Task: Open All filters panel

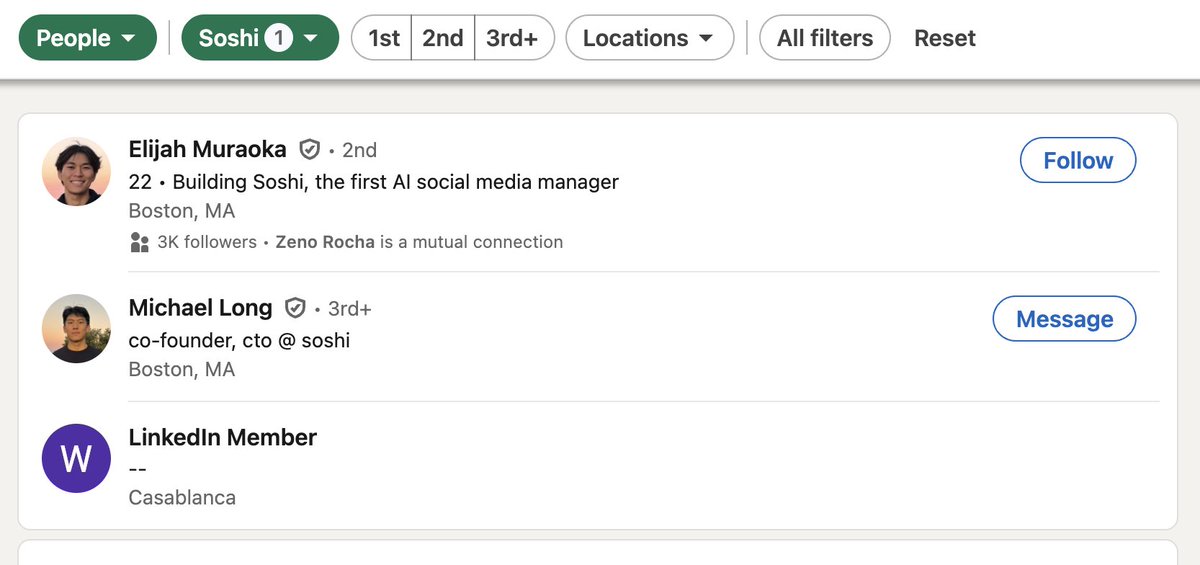Action: 825,38
